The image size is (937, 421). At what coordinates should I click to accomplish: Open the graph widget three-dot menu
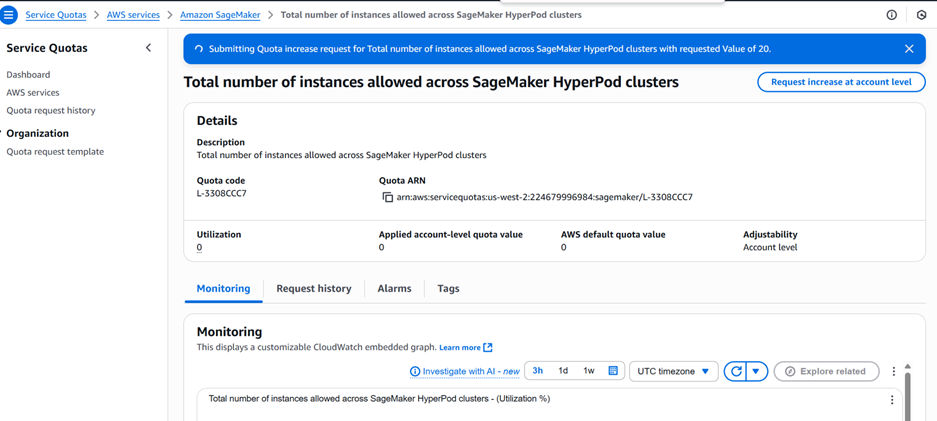892,400
